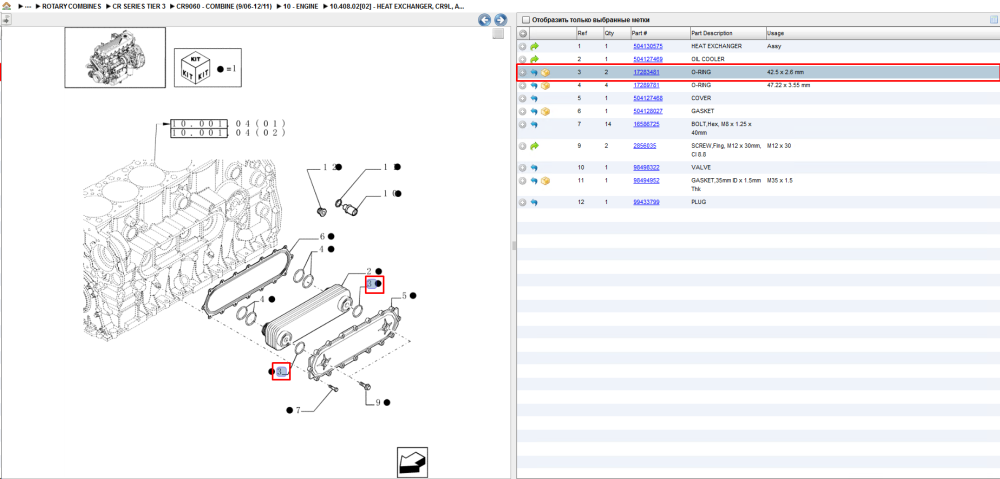Click callout 9 near the screw in diagram
The image size is (1000, 479).
[x=378, y=402]
